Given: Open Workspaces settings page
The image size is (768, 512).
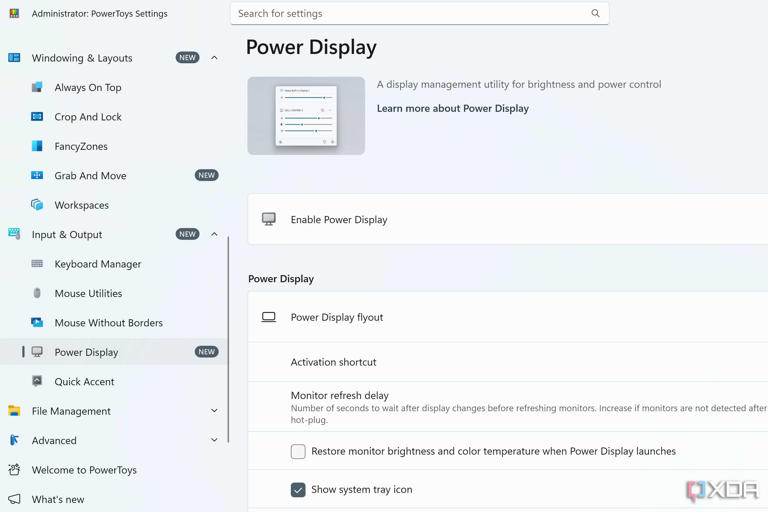Looking at the screenshot, I should pyautogui.click(x=114, y=205).
